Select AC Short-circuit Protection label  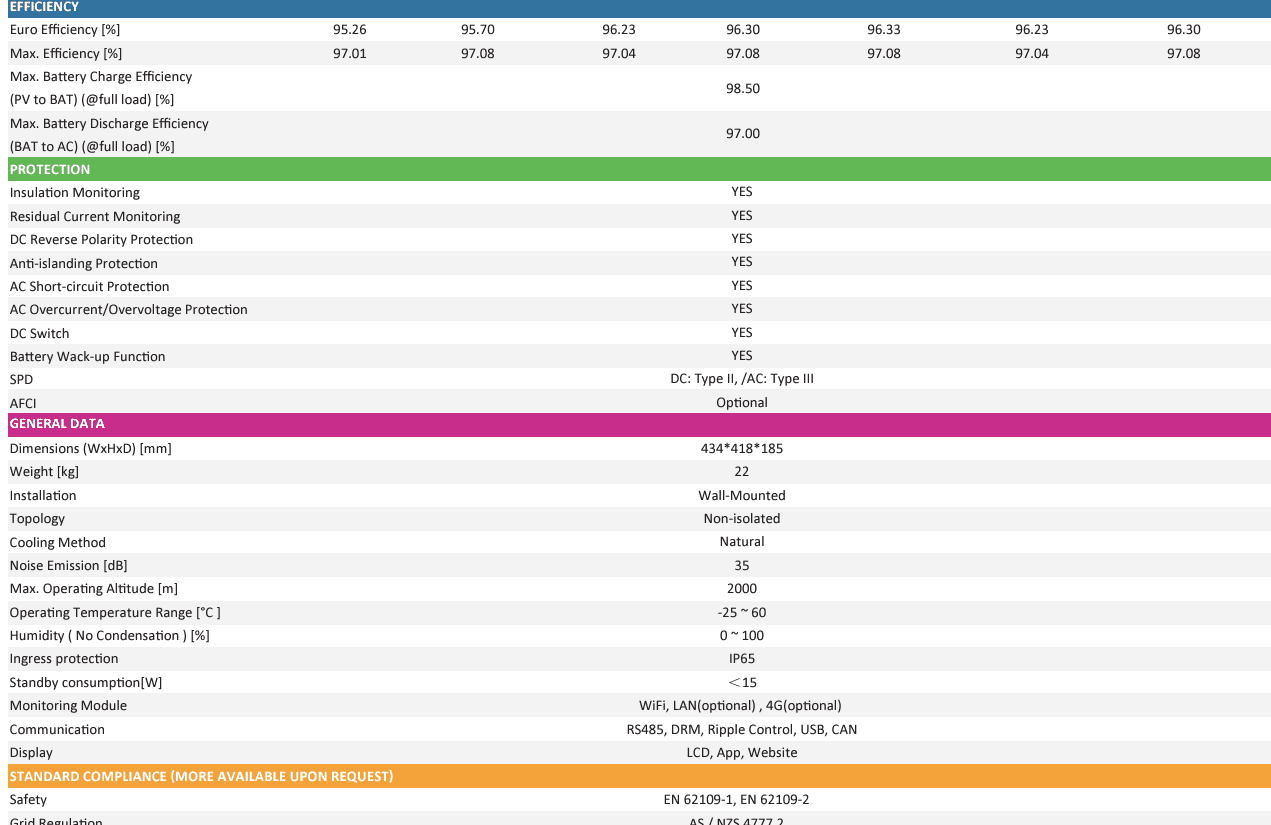pyautogui.click(x=90, y=286)
